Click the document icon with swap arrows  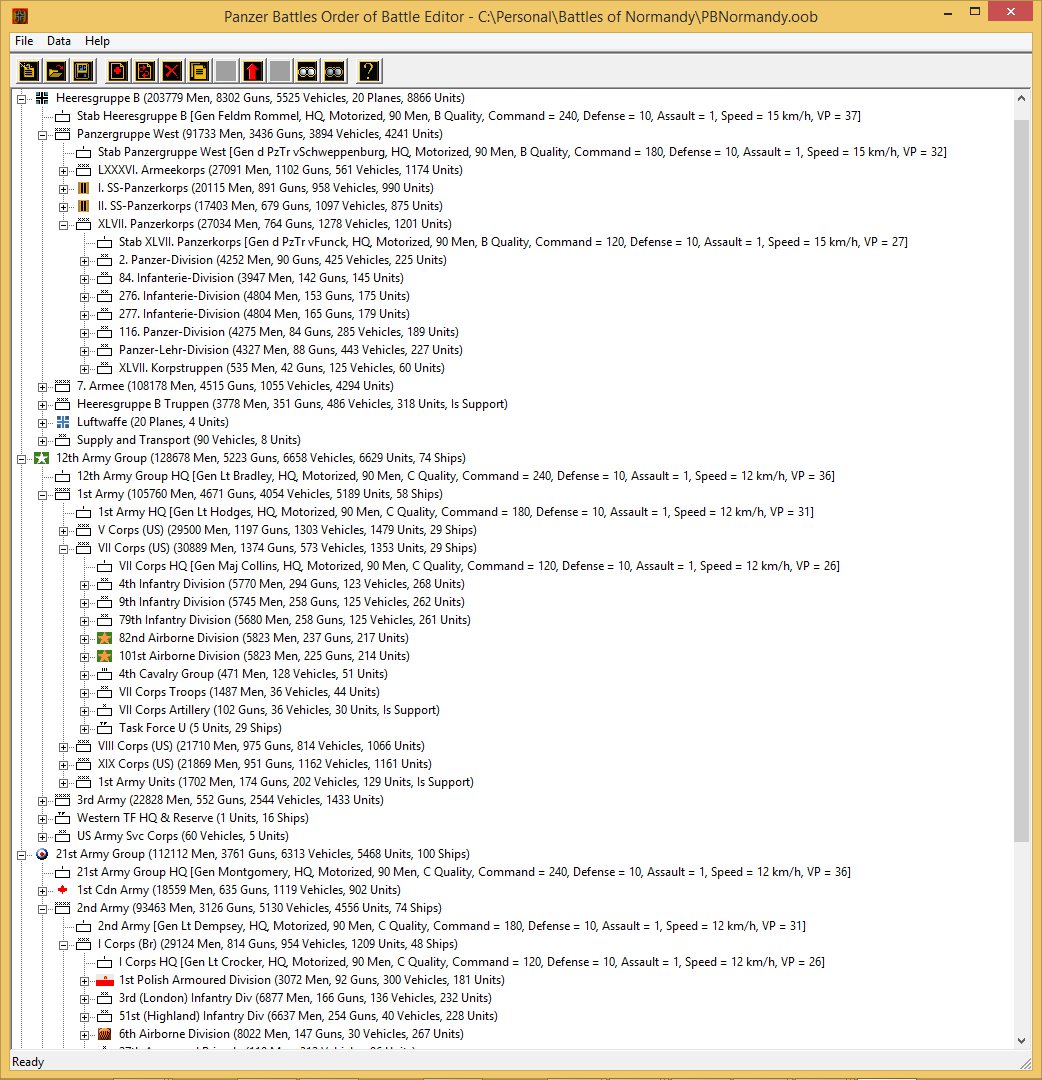[145, 71]
